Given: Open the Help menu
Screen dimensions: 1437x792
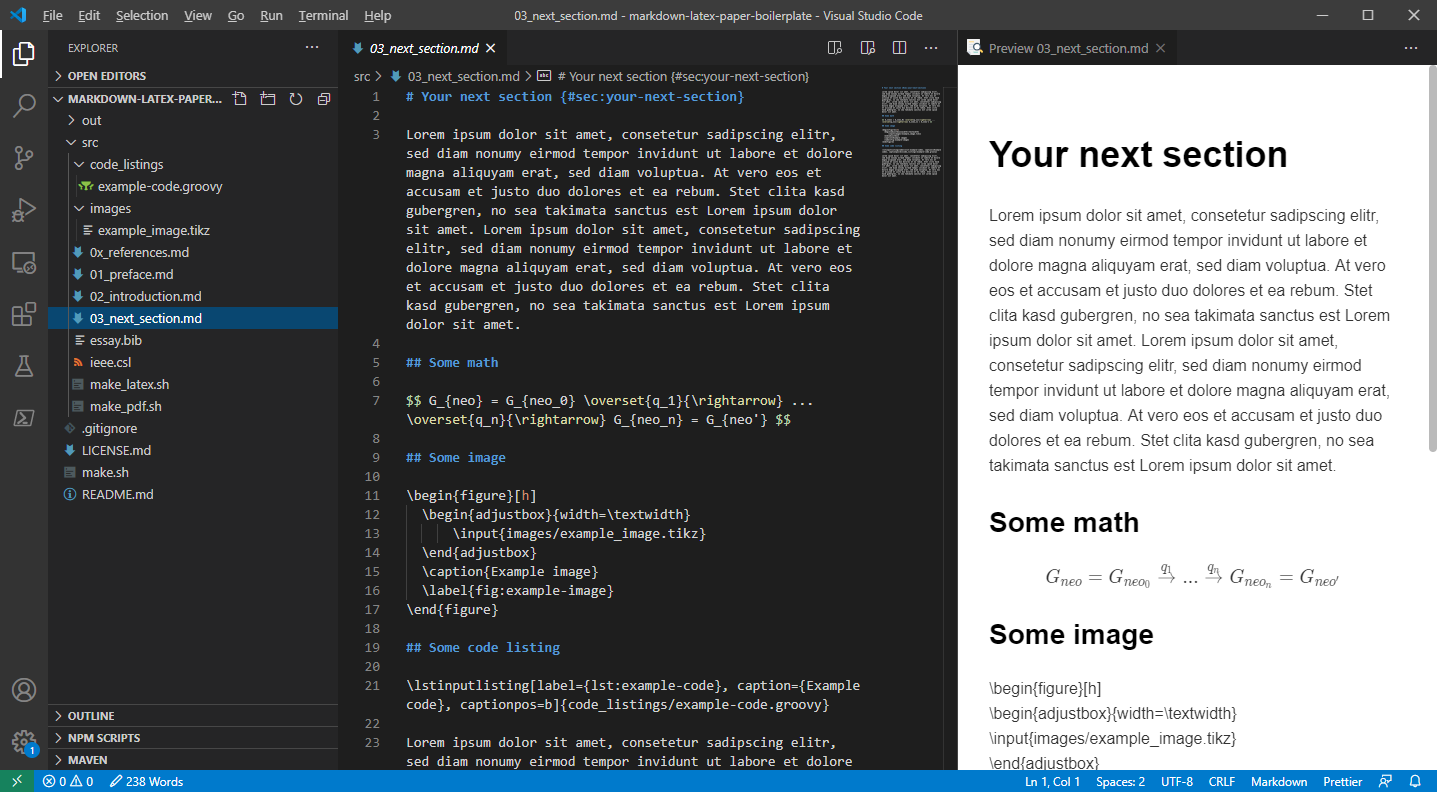Looking at the screenshot, I should pyautogui.click(x=377, y=15).
